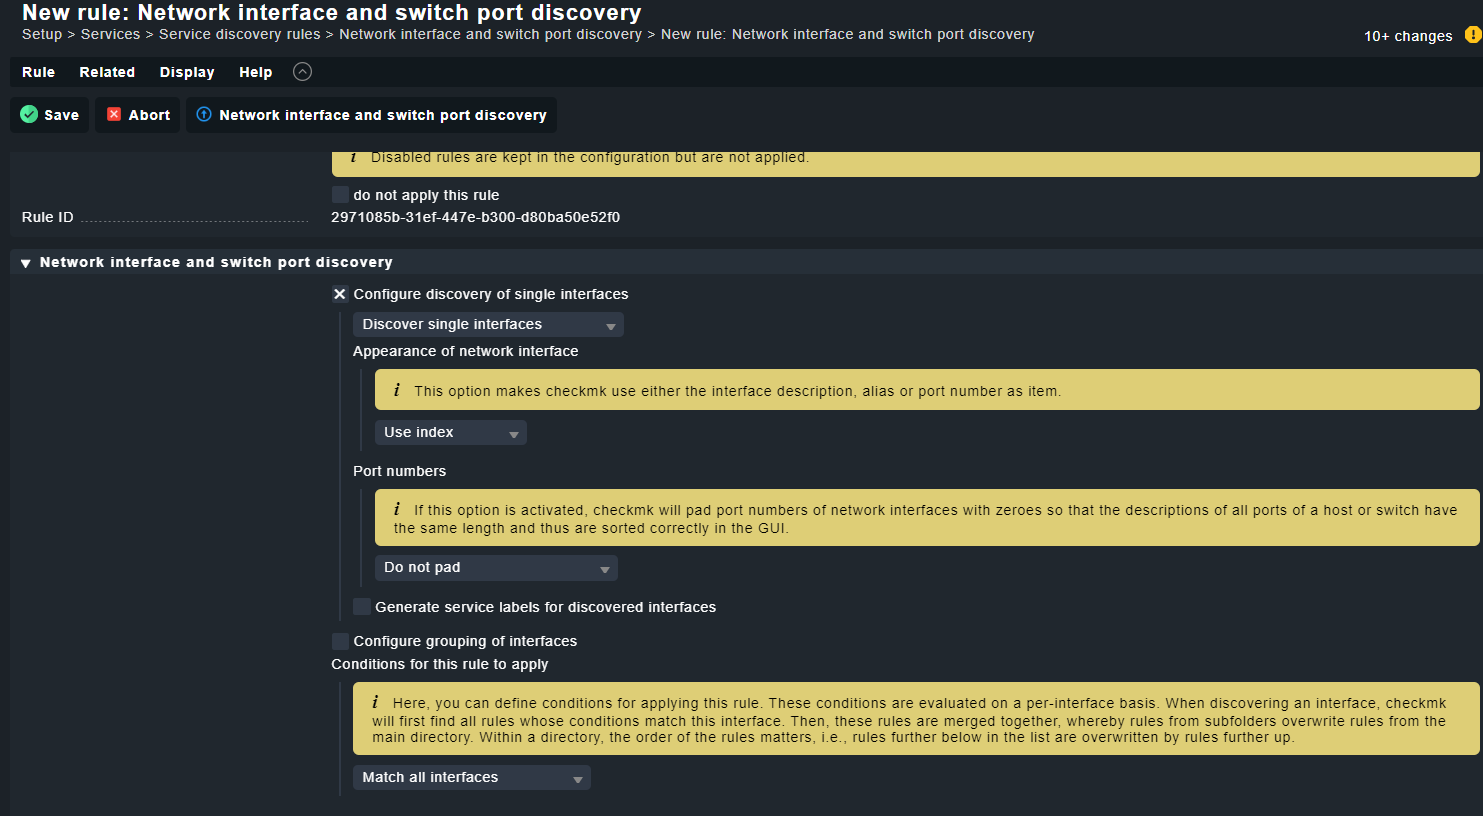This screenshot has height=816, width=1483.
Task: Open the Display menu
Action: [187, 72]
